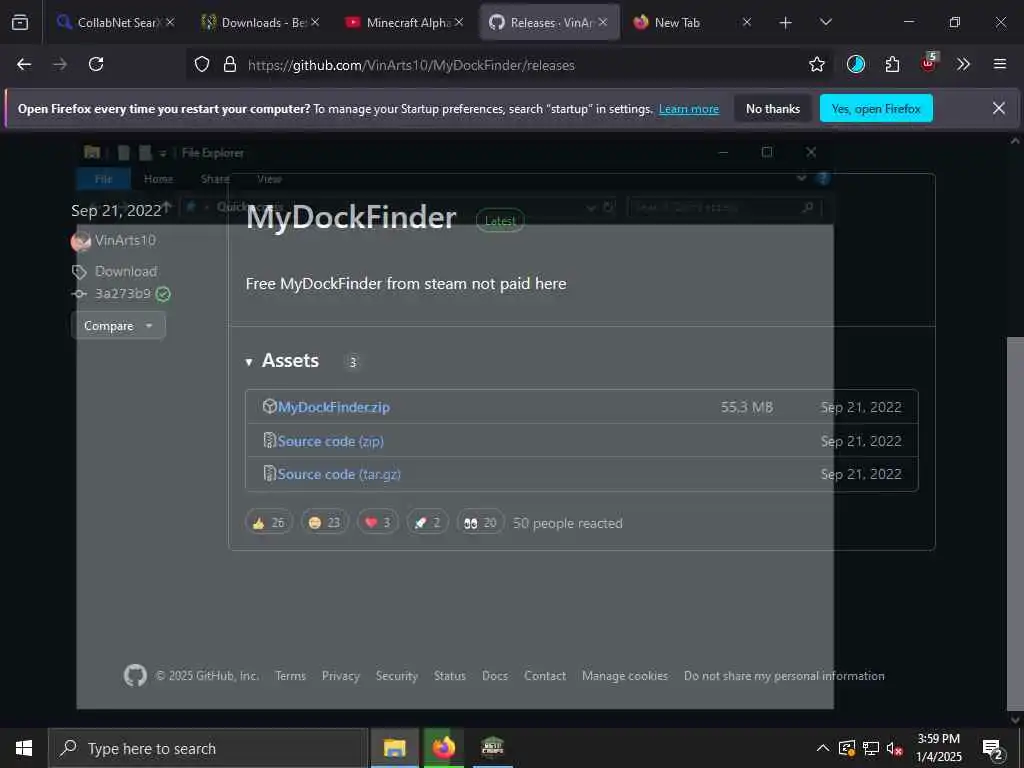Click the Minecraft taskbar icon

click(492, 748)
